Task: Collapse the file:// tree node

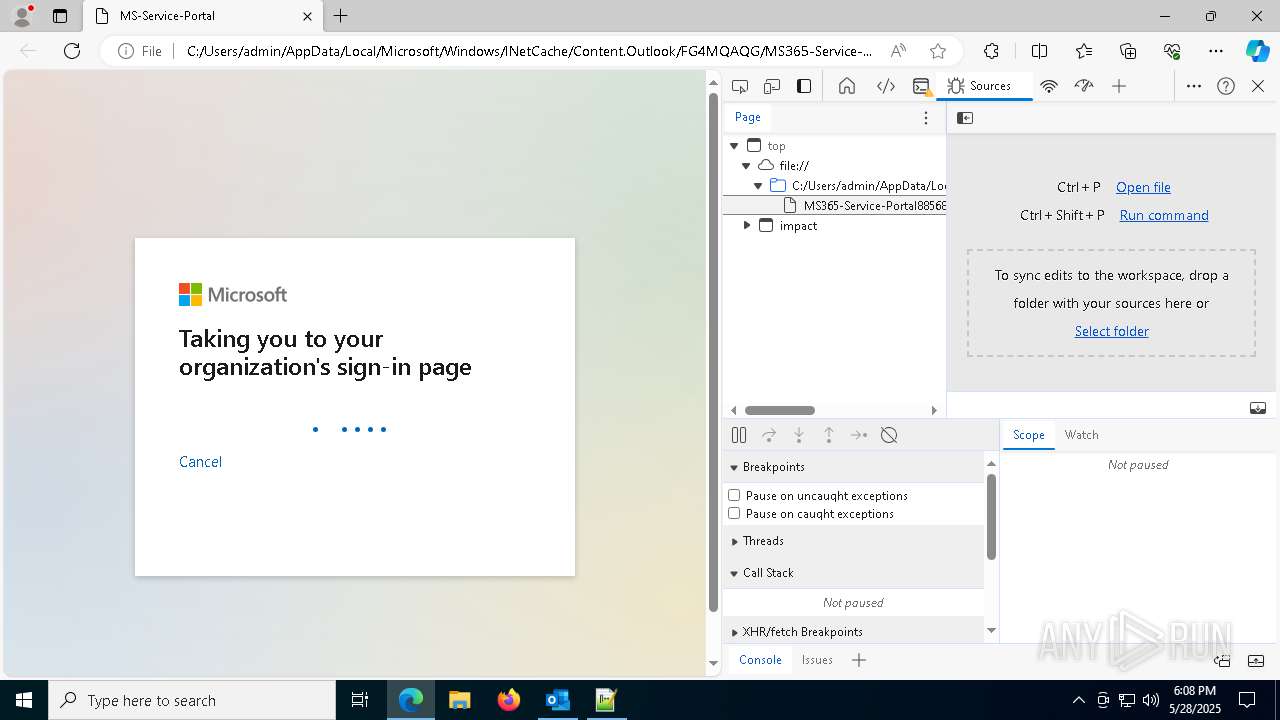Action: (746, 166)
